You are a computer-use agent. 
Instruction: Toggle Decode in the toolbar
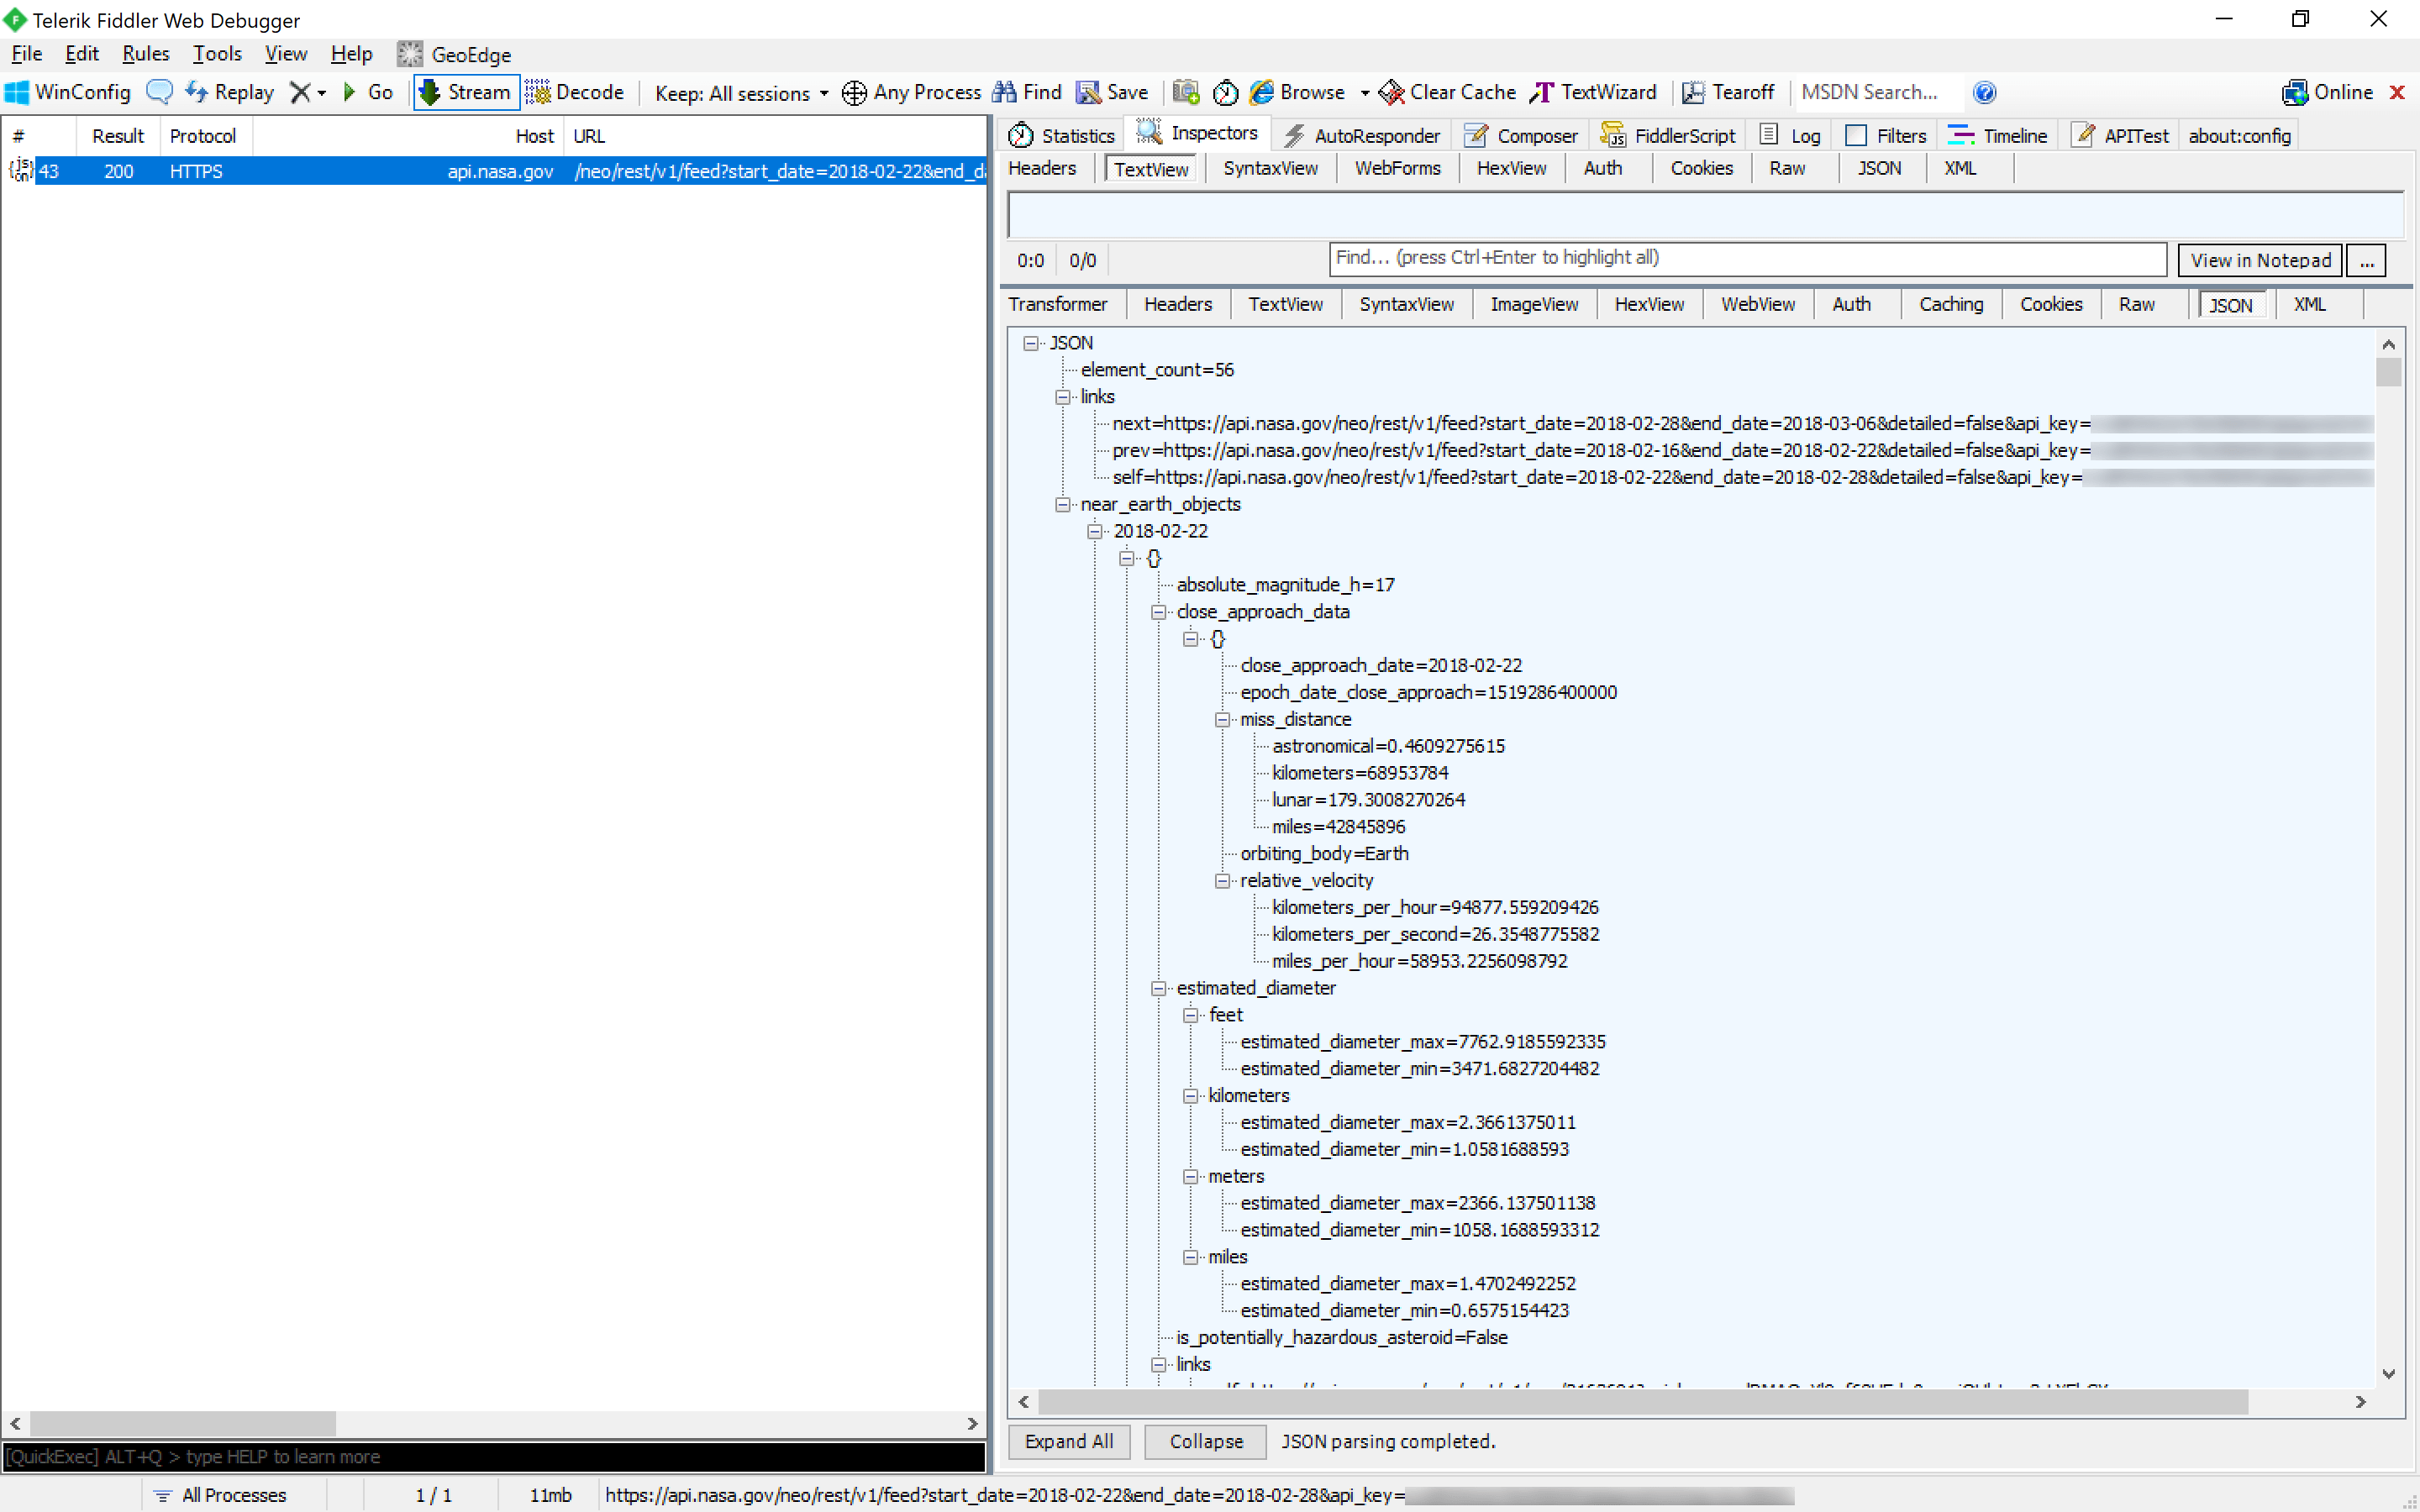[x=574, y=92]
